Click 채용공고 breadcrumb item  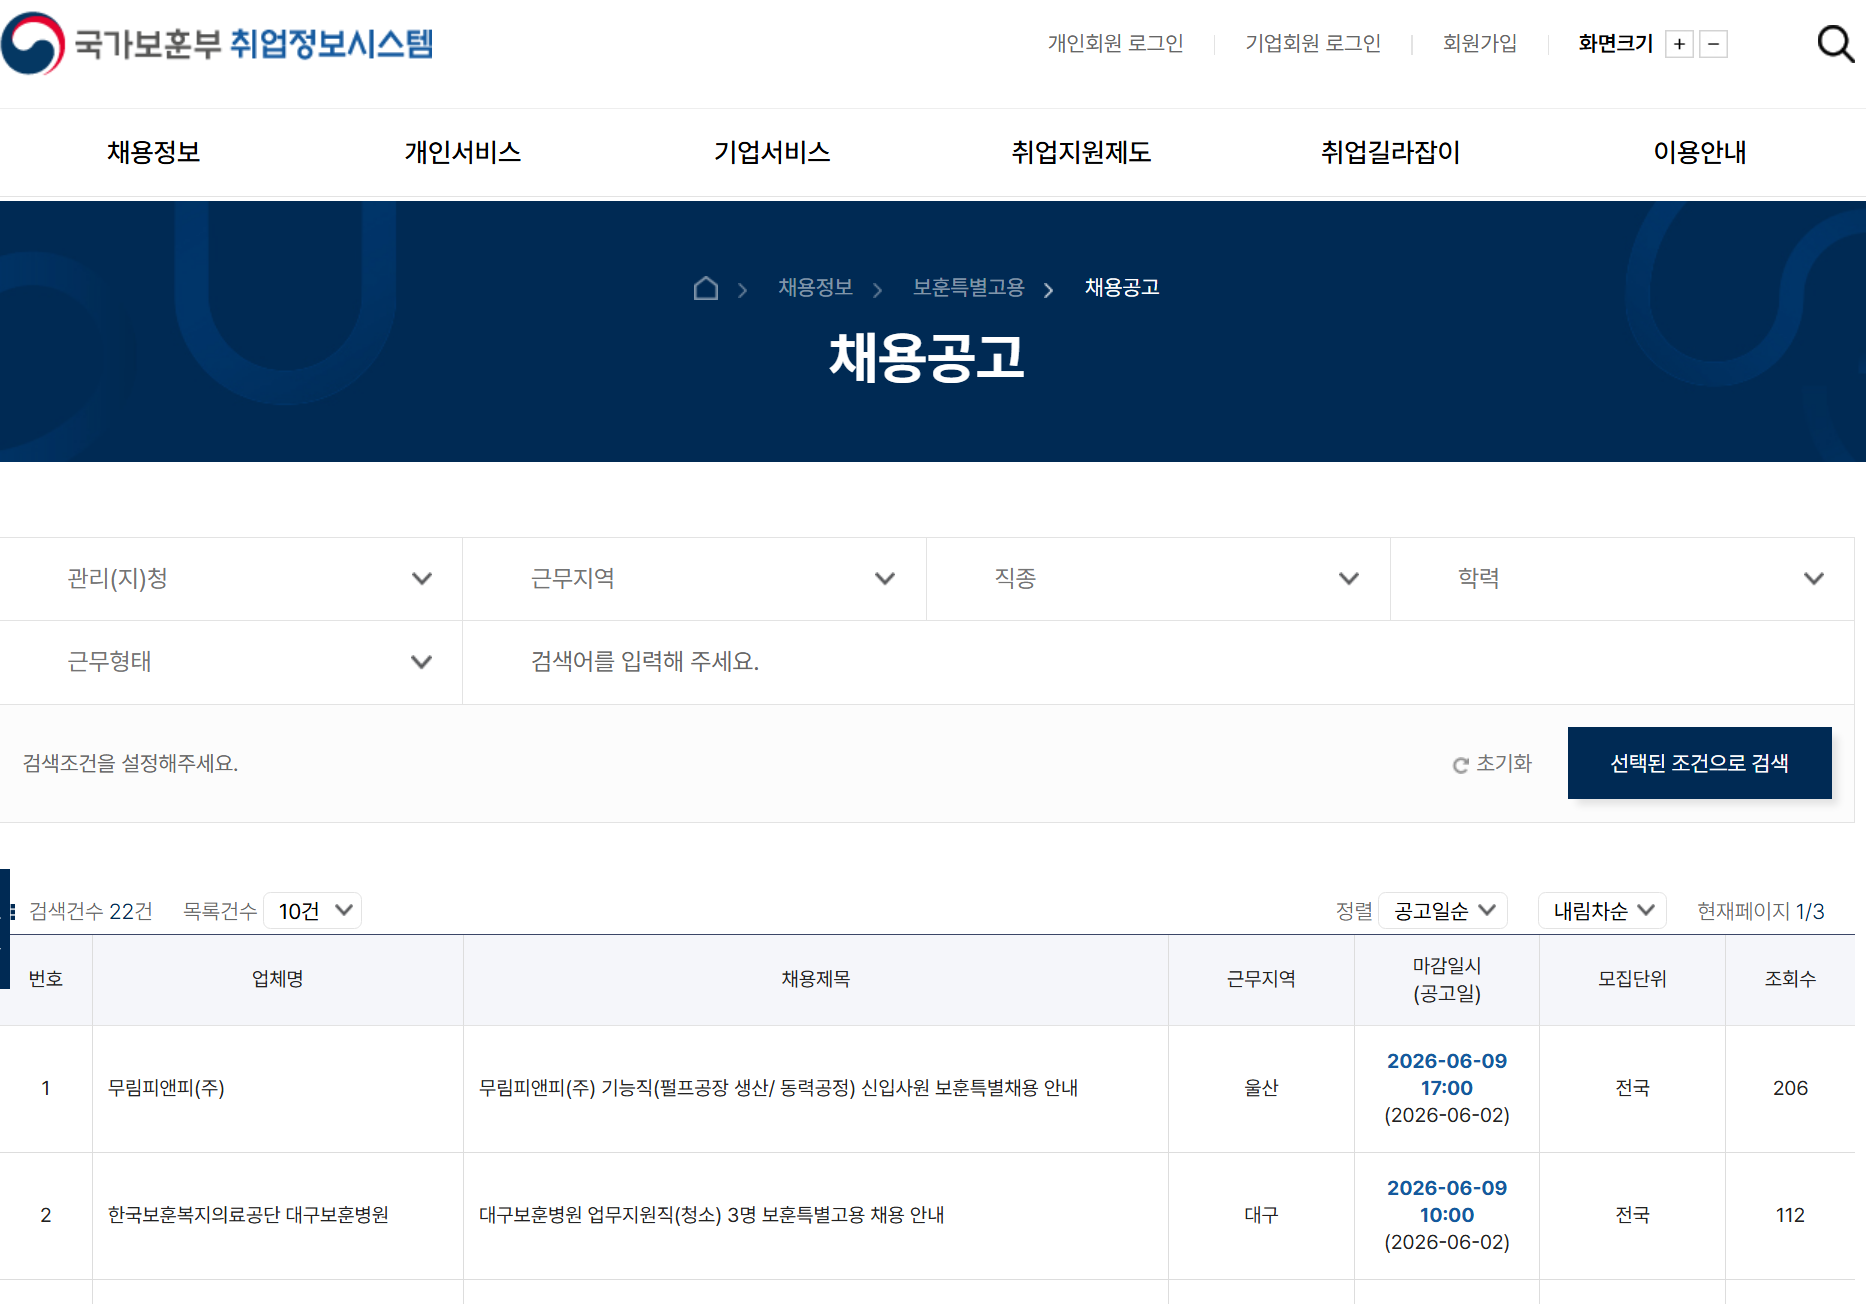coord(1122,288)
